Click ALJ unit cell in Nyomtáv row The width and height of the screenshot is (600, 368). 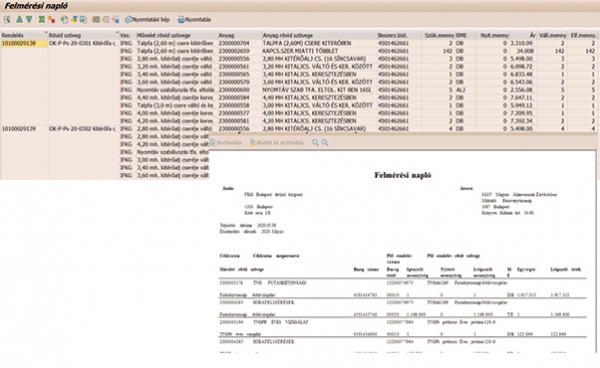point(465,90)
